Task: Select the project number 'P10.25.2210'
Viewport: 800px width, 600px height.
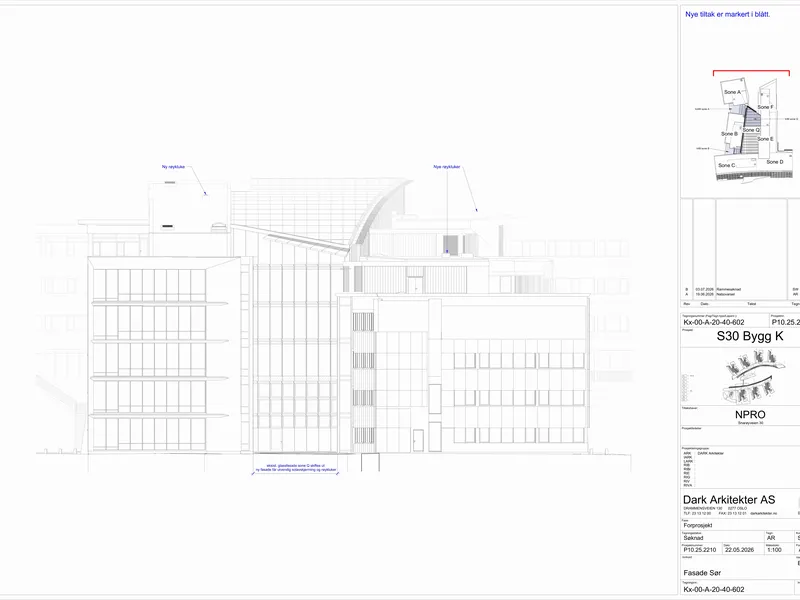Action: (699, 550)
